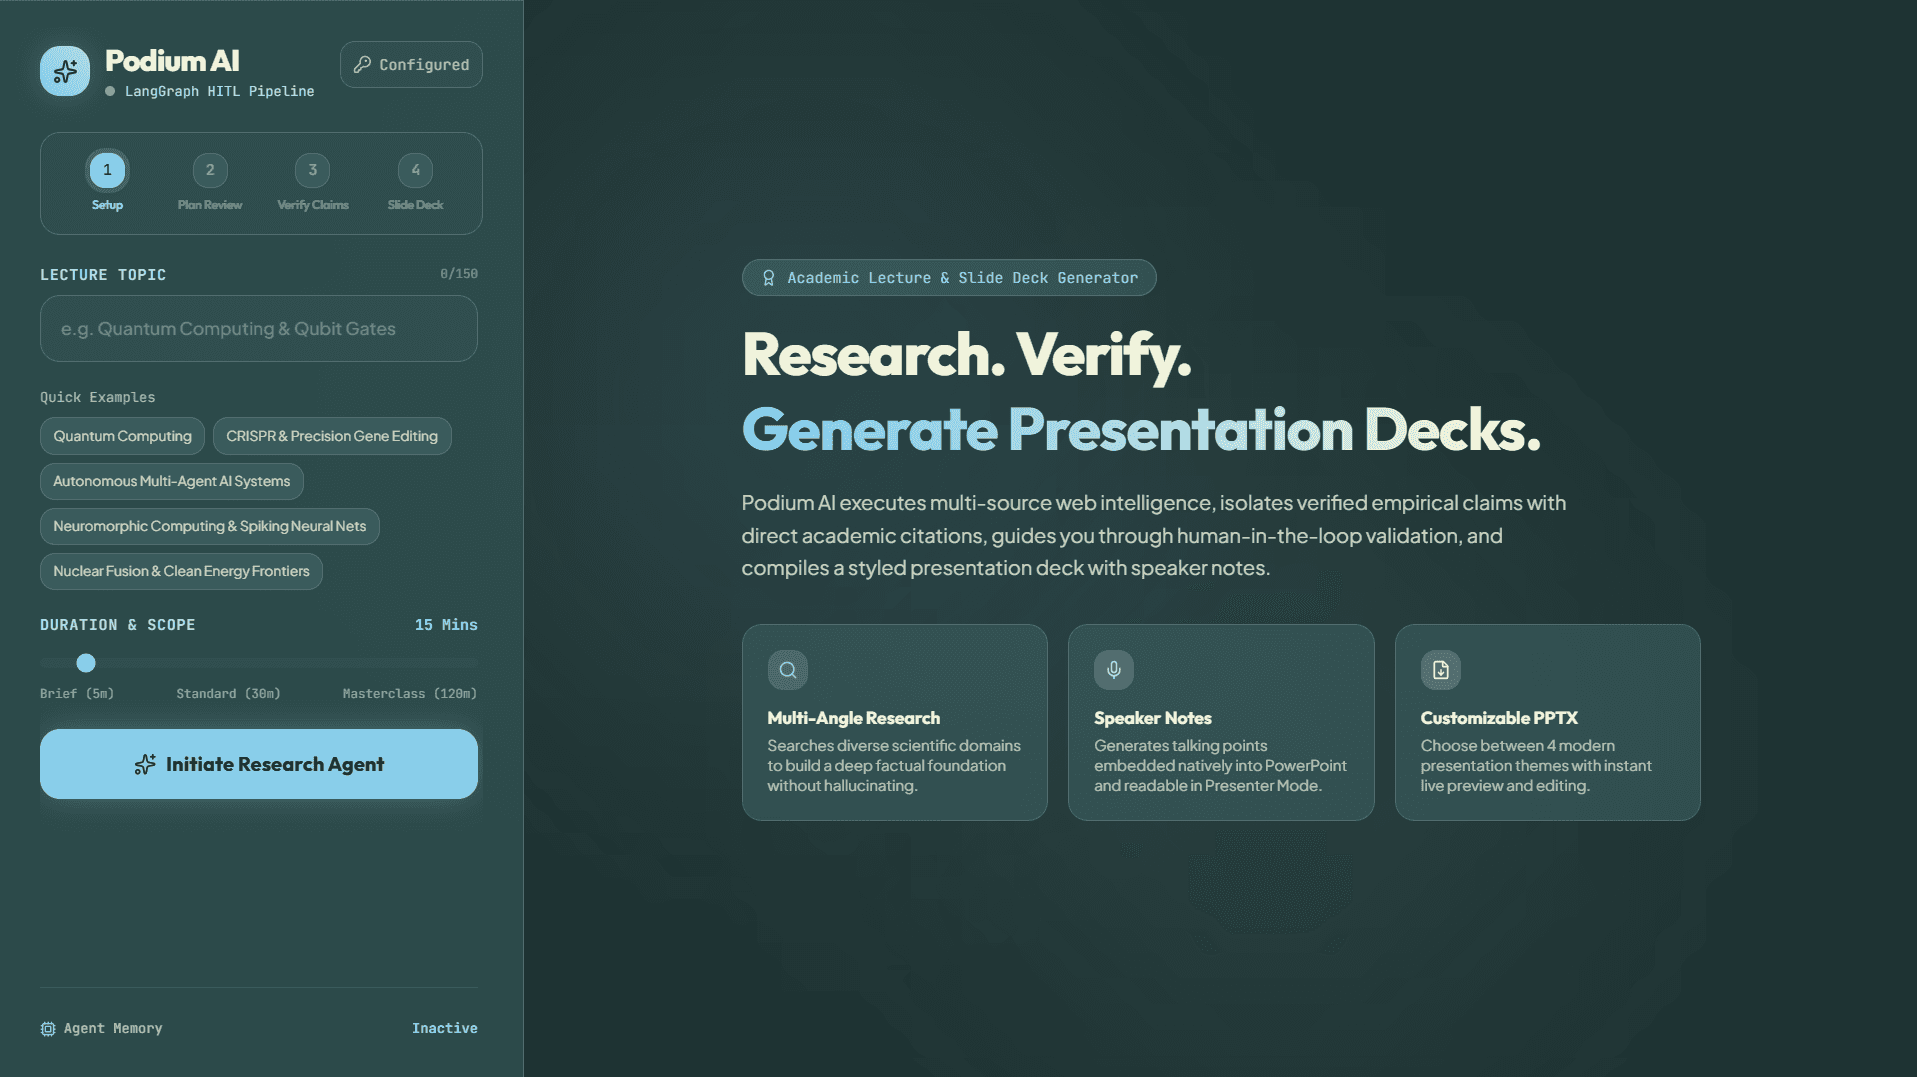Click the Generate Presentation Decks. headline
This screenshot has height=1077, width=1917.
coord(1141,430)
